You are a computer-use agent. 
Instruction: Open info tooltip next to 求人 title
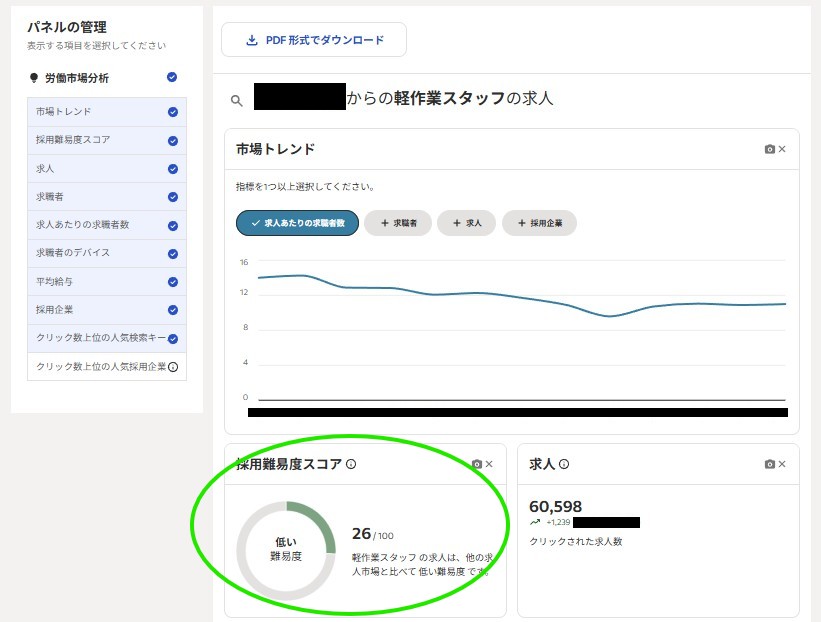click(564, 464)
